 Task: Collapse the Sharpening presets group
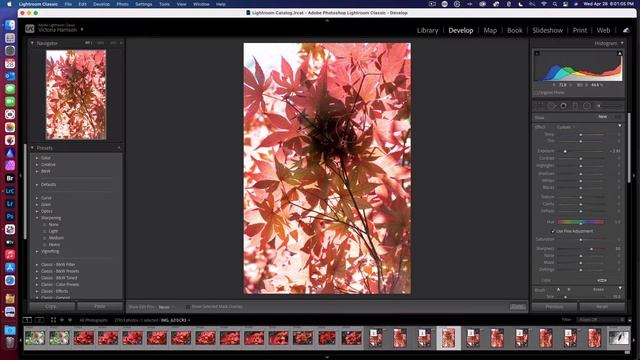(x=37, y=218)
